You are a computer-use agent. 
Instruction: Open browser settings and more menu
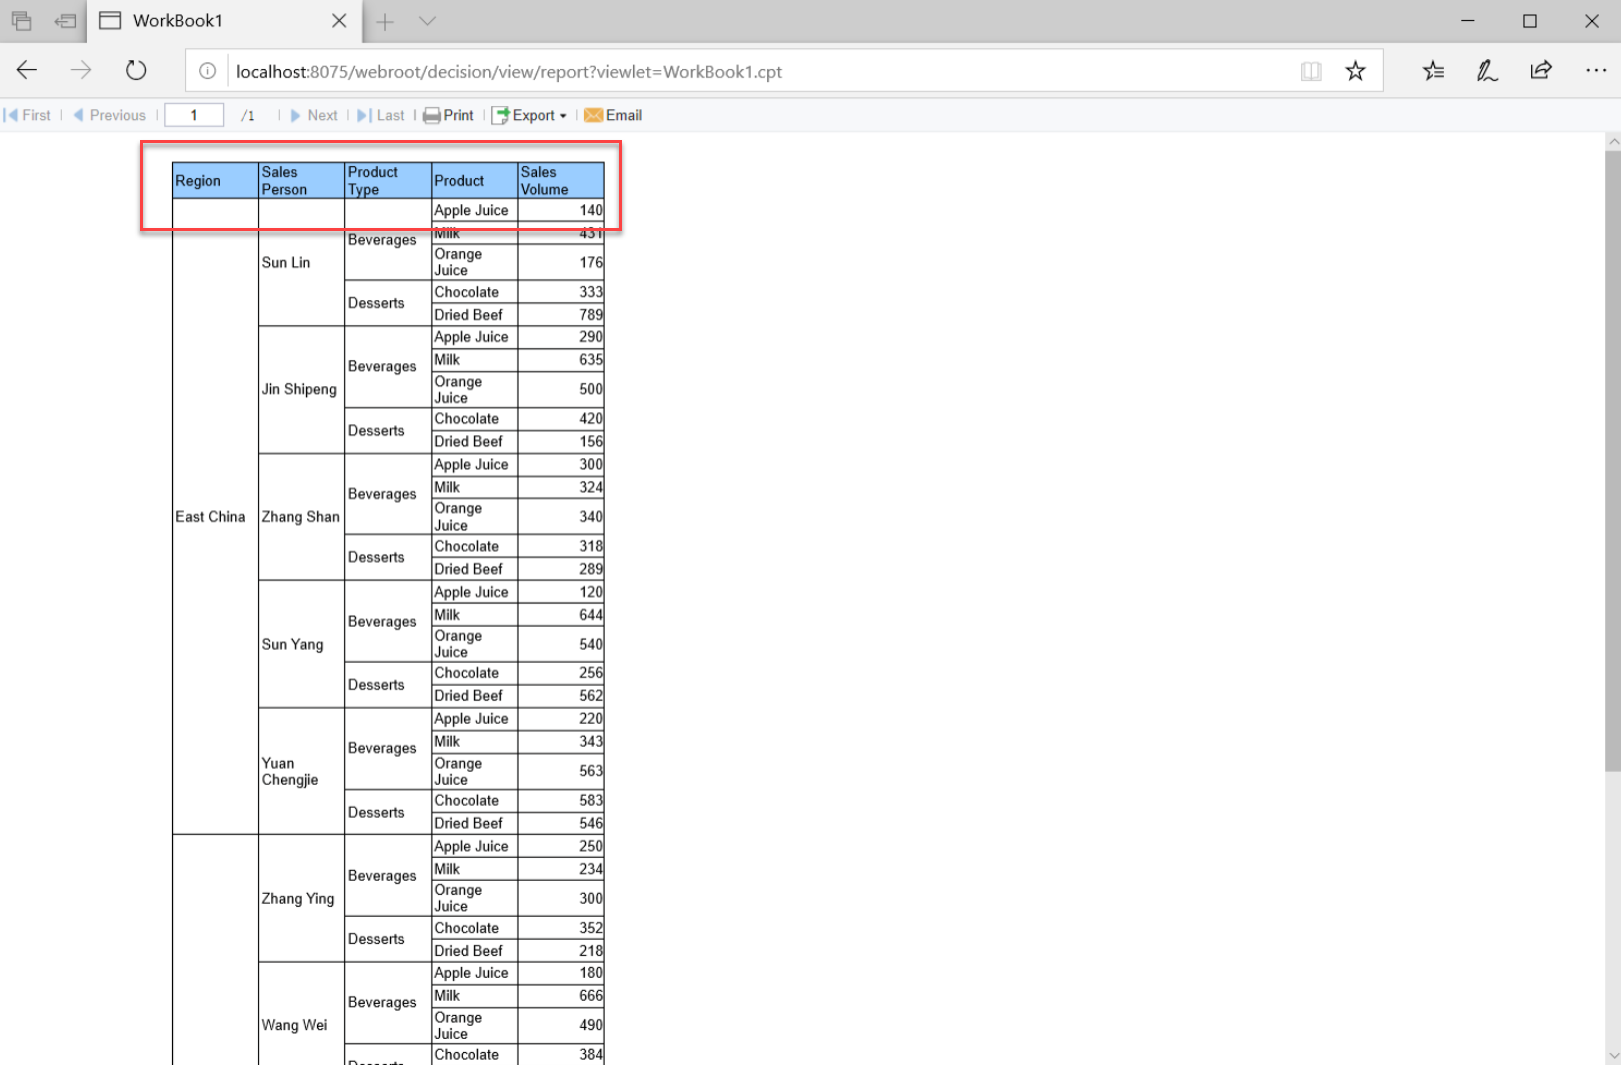coord(1596,70)
